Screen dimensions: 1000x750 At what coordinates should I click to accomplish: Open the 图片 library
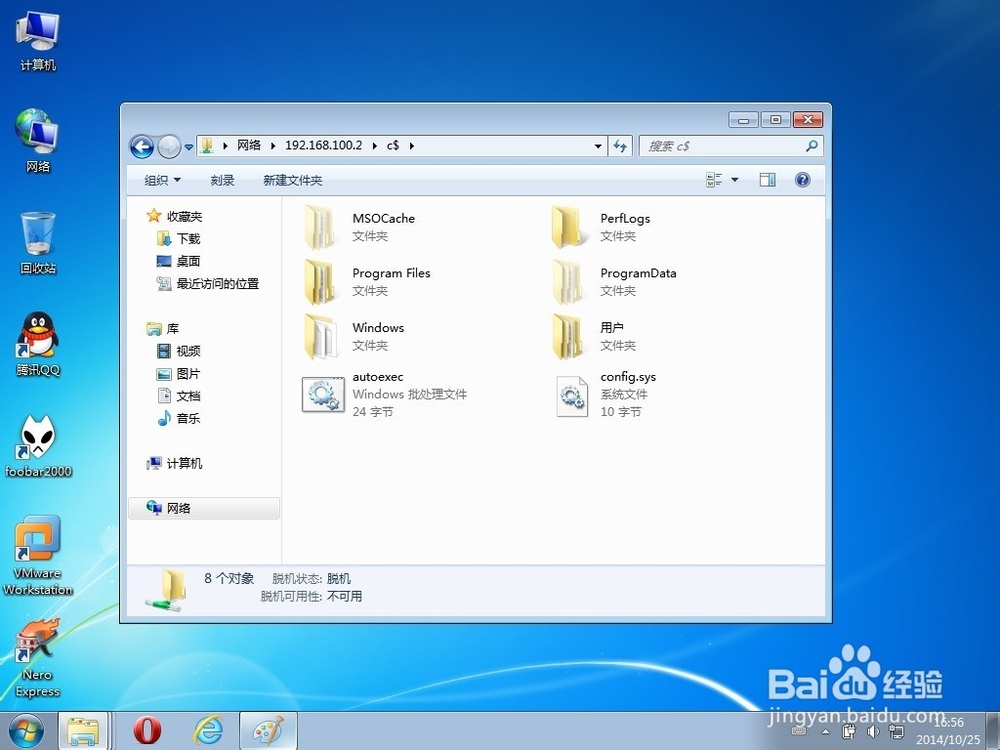point(179,374)
